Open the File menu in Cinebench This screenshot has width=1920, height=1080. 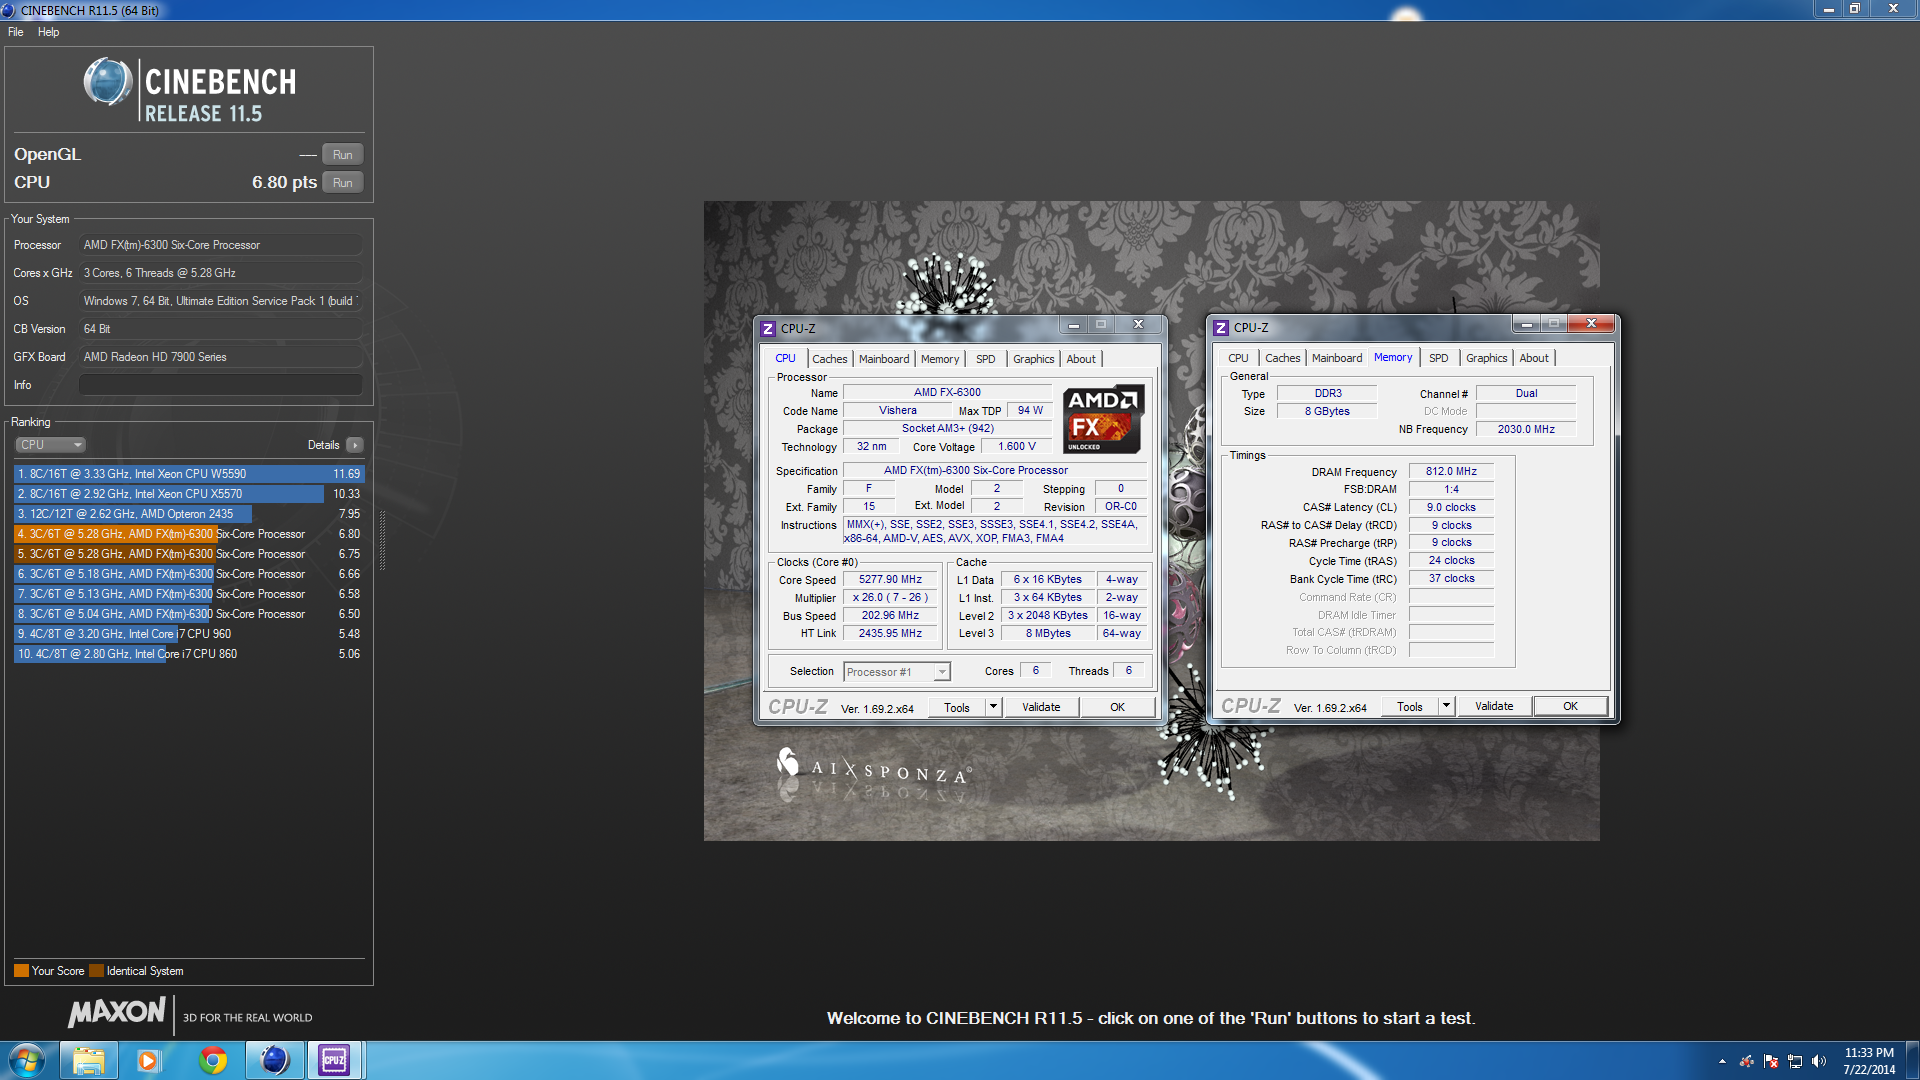tap(16, 32)
